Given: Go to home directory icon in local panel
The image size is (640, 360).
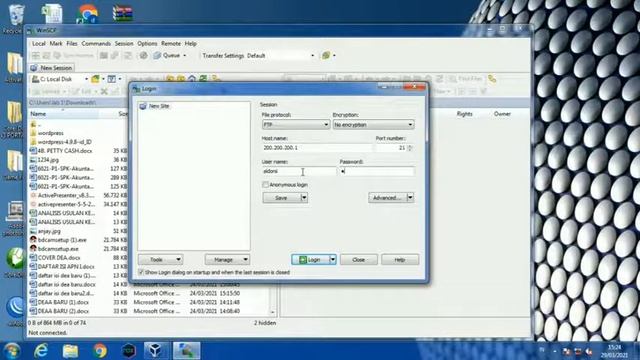Looking at the screenshot, I should coord(192,78).
